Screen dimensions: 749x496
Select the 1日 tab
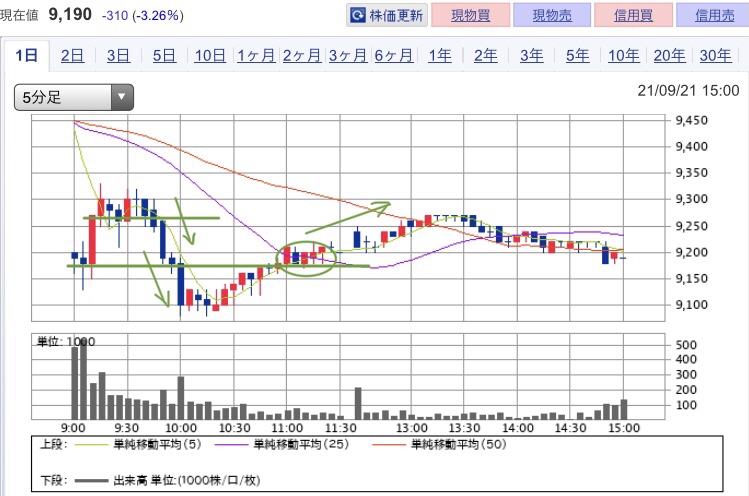[x=26, y=55]
